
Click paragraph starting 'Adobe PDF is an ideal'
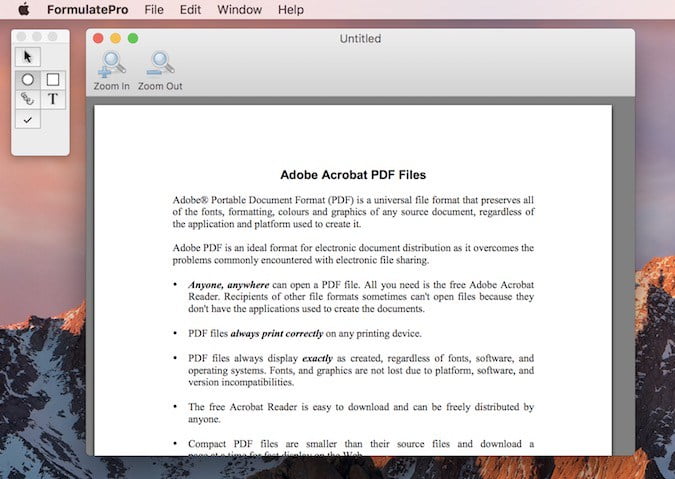[x=353, y=254]
